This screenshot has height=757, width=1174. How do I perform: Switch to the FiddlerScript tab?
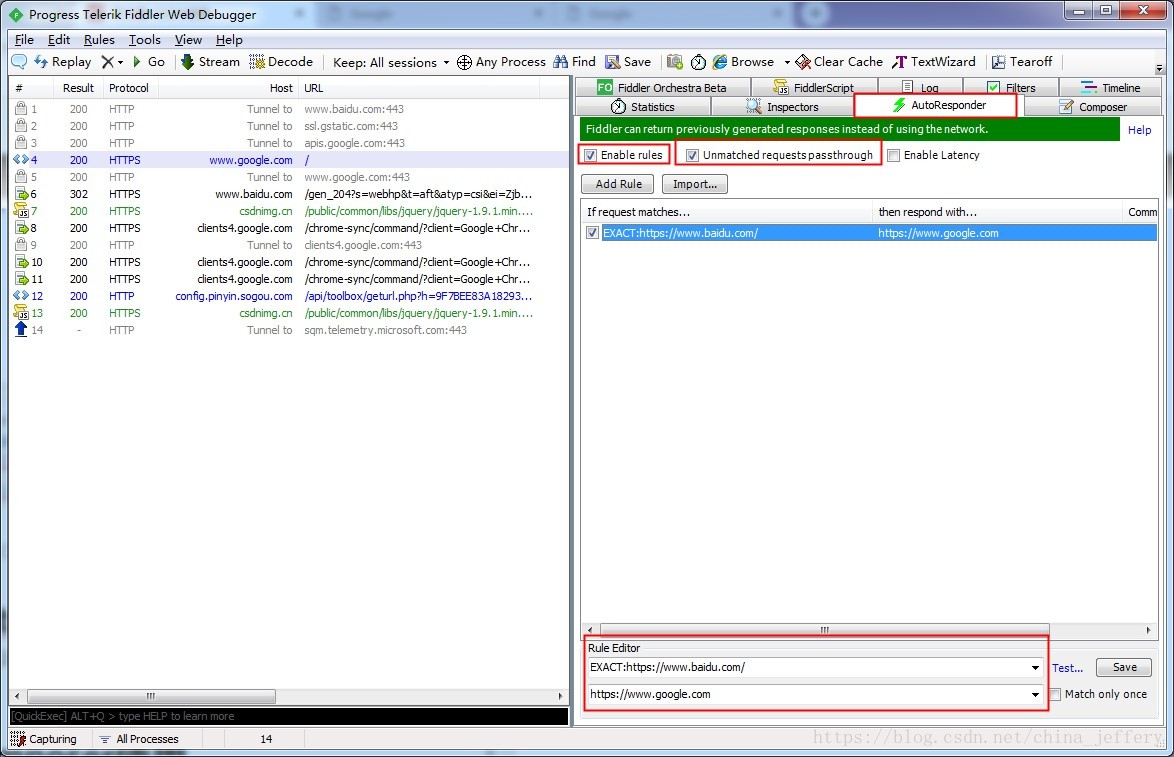pos(814,88)
